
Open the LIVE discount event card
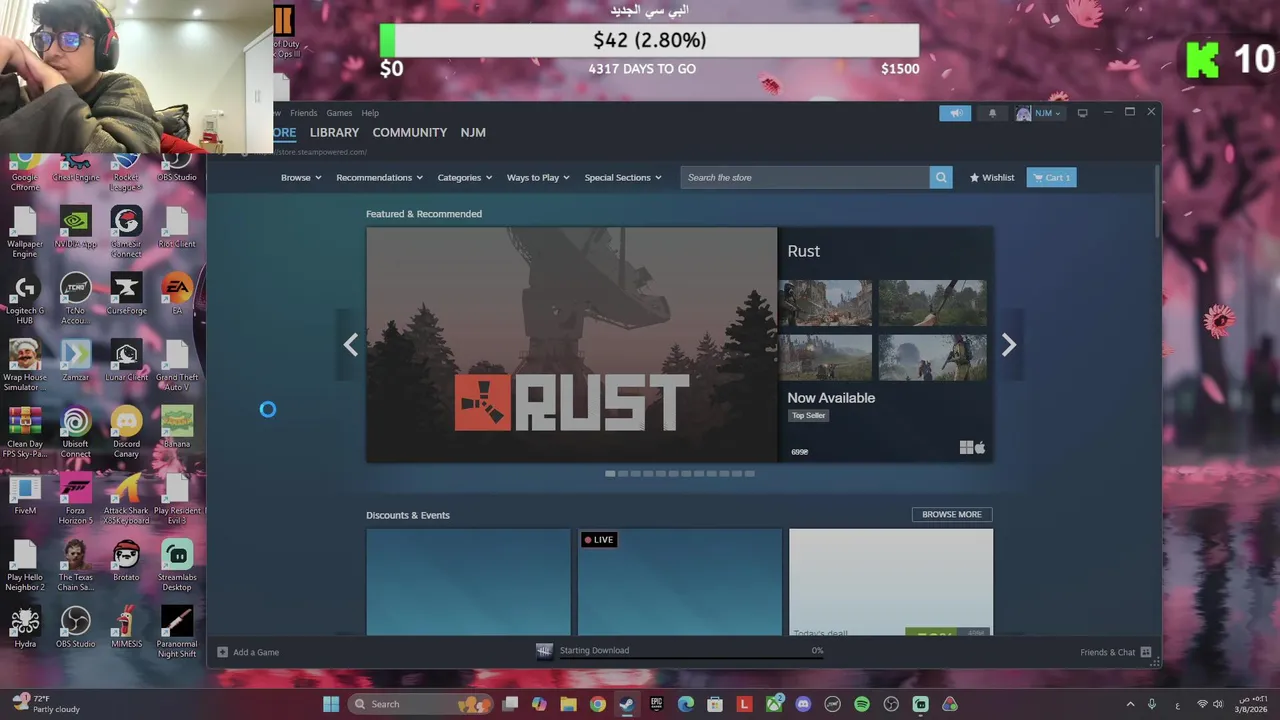(679, 582)
